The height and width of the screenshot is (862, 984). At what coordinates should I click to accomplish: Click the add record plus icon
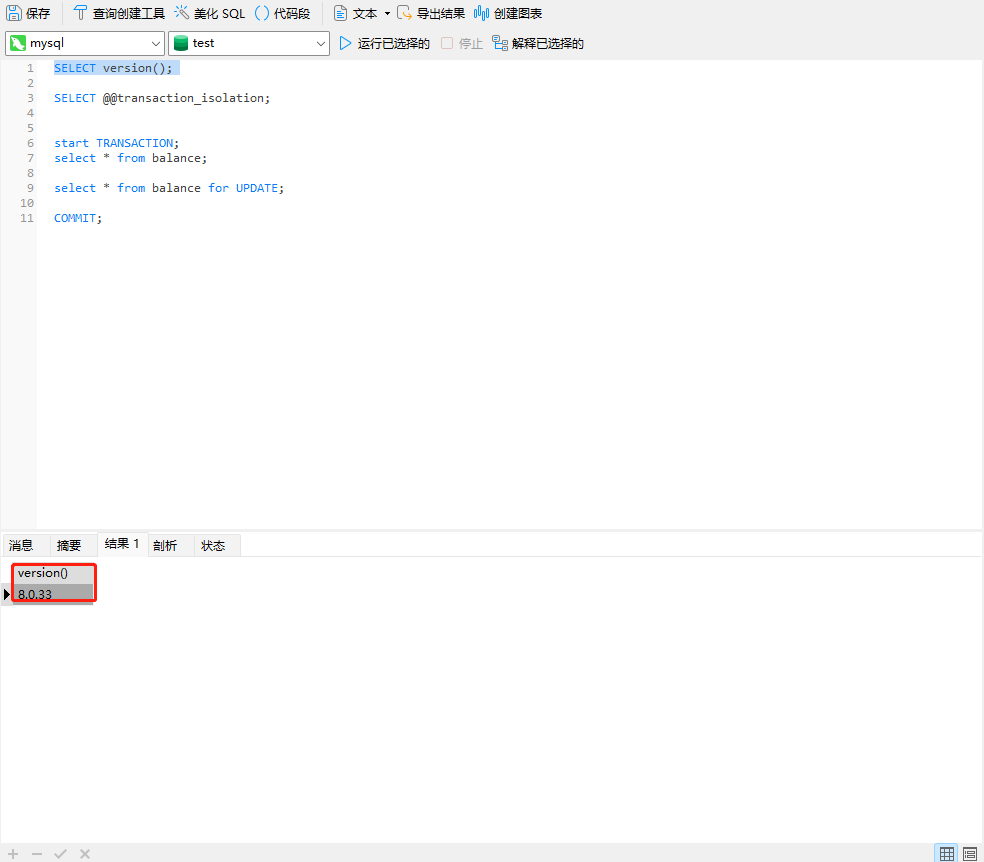pyautogui.click(x=13, y=854)
